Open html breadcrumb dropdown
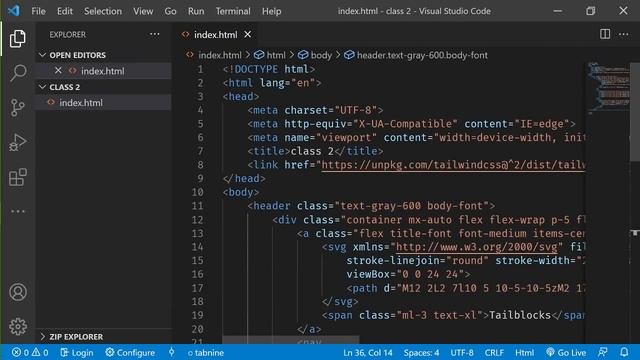This screenshot has width=640, height=360. click(269, 55)
